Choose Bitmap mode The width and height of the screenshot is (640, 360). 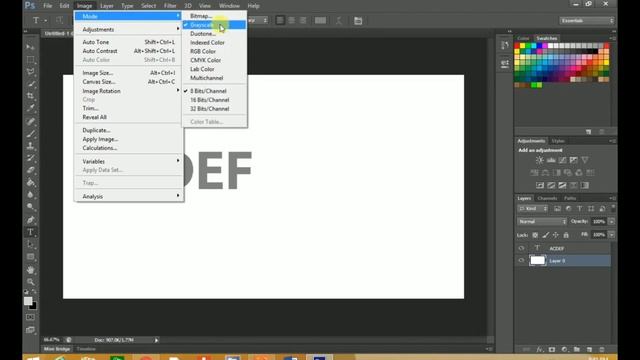201,16
